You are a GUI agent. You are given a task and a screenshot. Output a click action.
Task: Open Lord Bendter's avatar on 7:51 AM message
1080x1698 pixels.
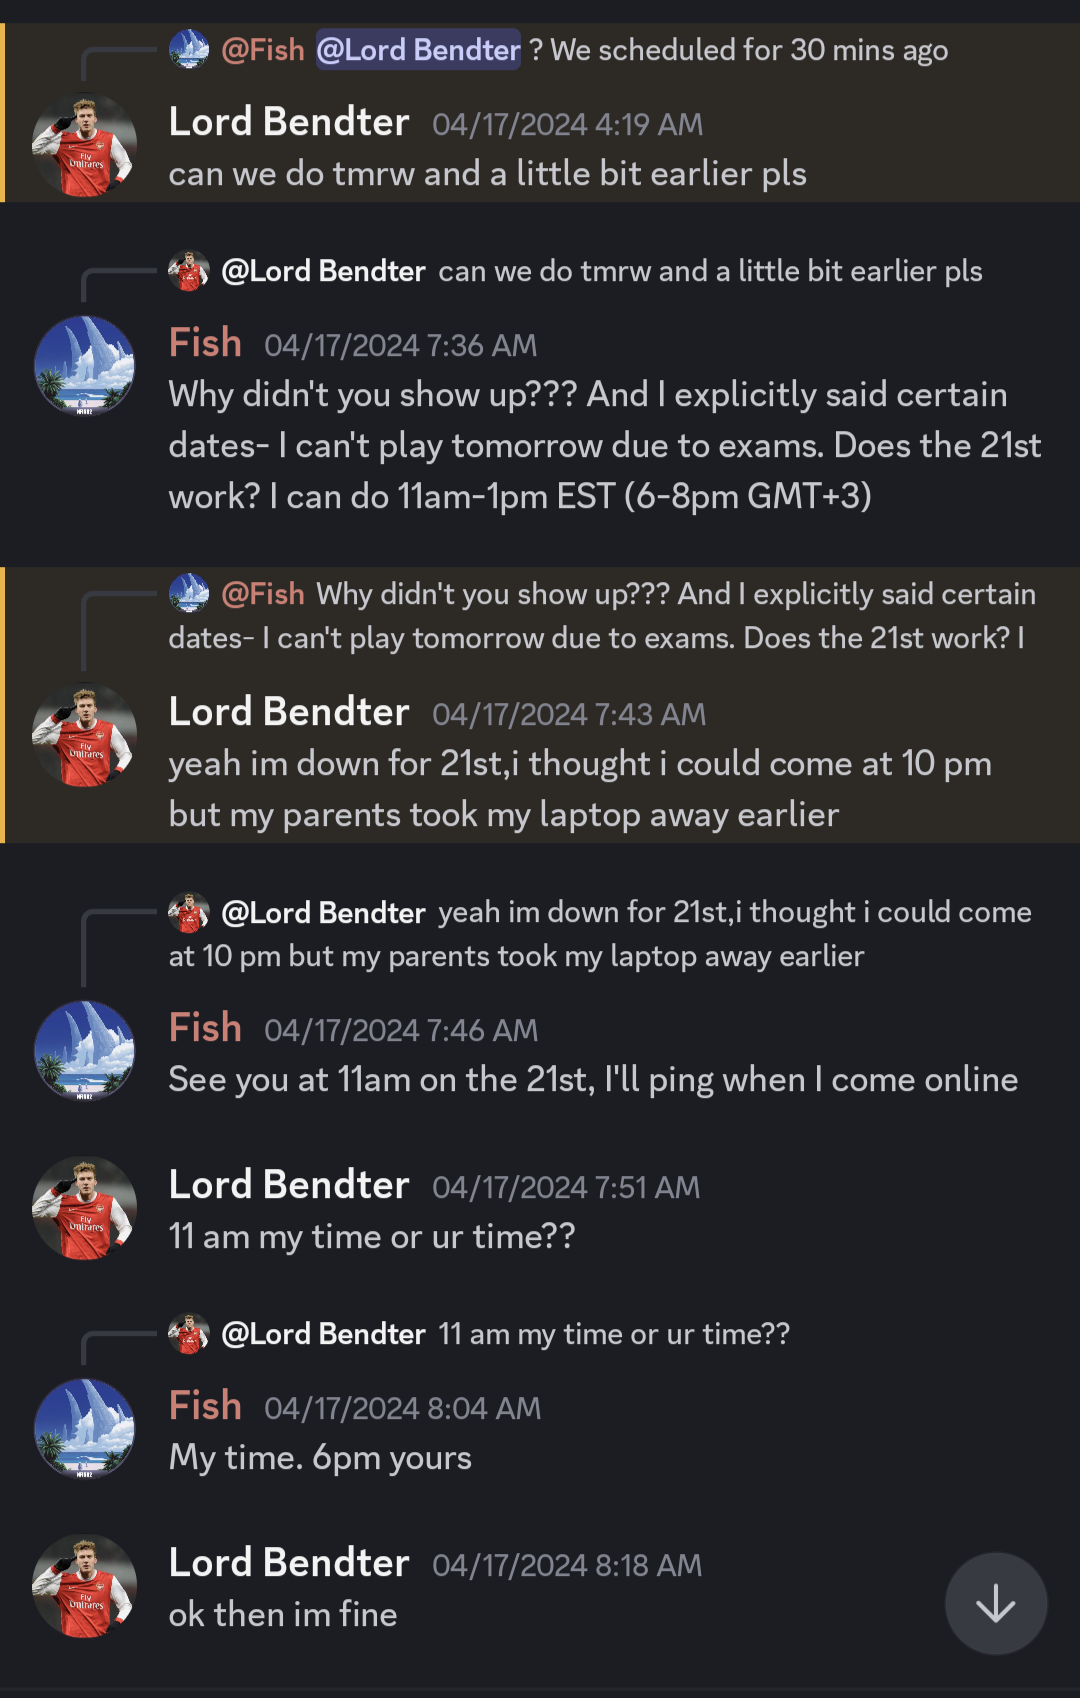84,1208
